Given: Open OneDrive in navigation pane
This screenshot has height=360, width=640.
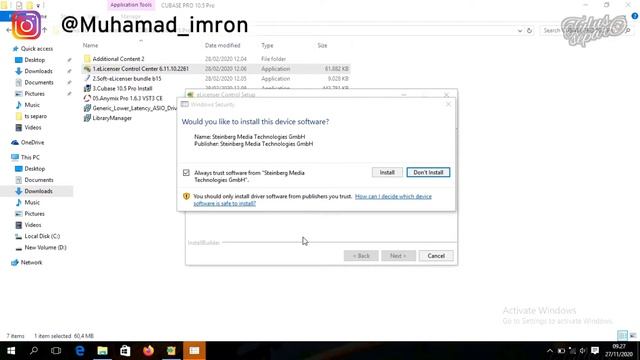Looking at the screenshot, I should [x=32, y=142].
